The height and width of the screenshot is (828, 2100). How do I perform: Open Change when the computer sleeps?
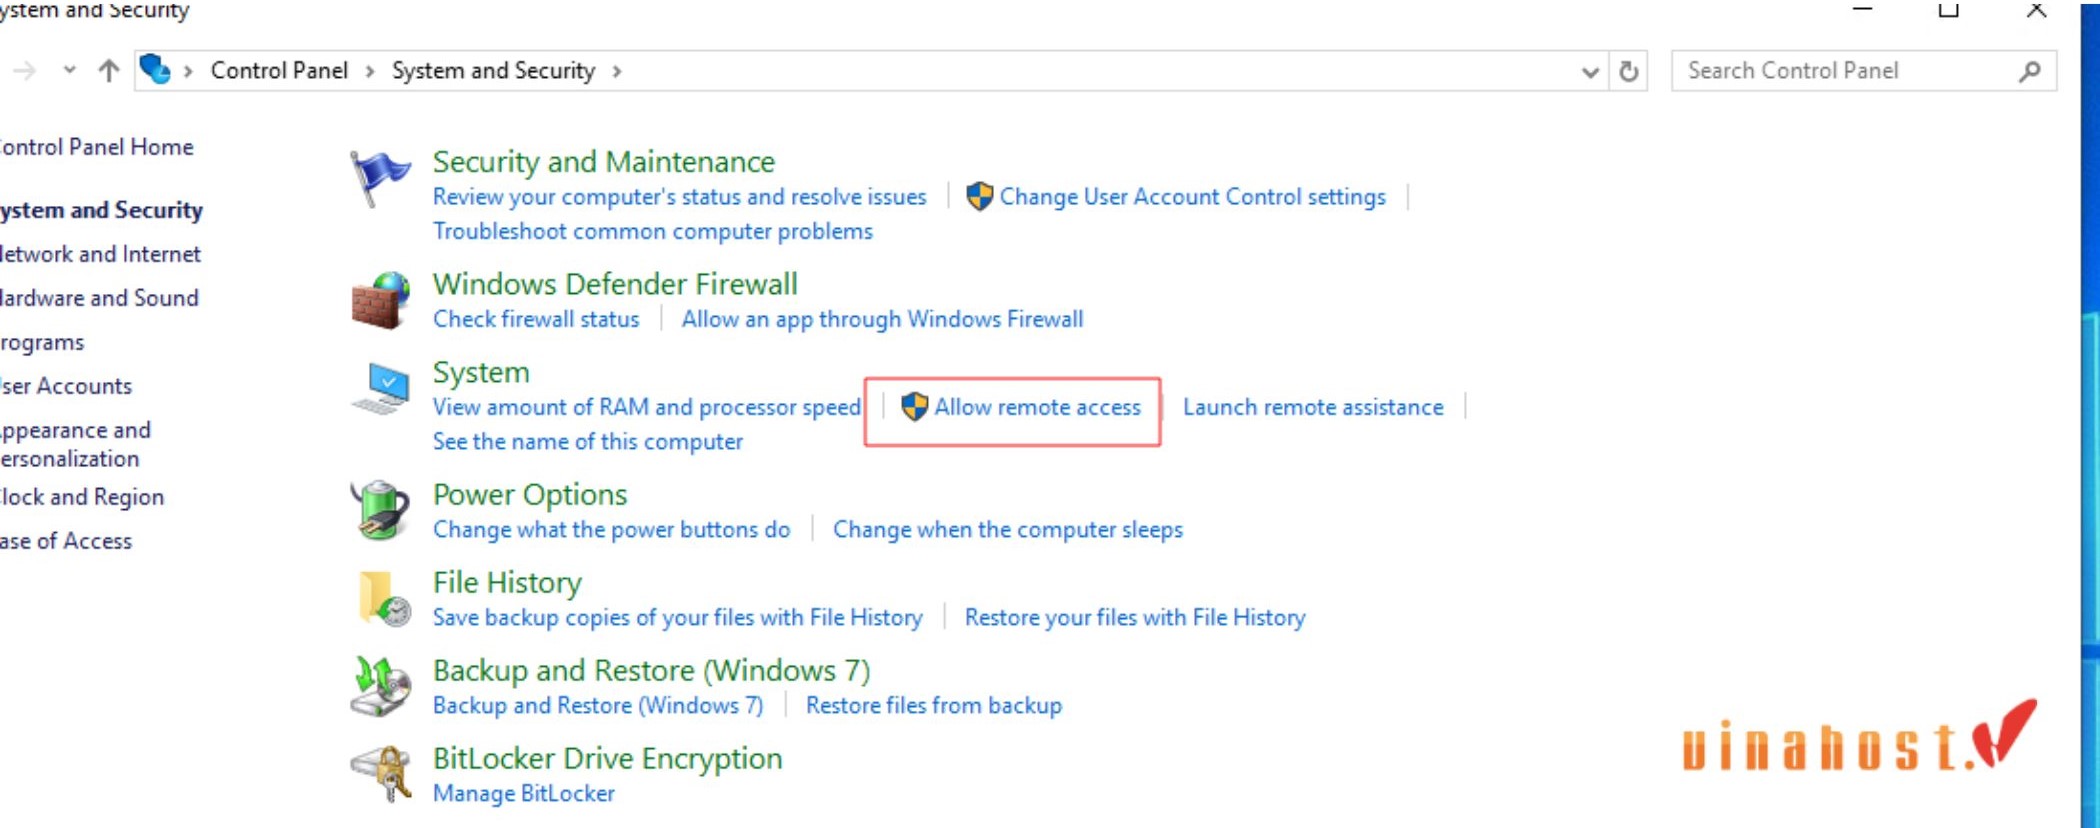[x=1008, y=529]
